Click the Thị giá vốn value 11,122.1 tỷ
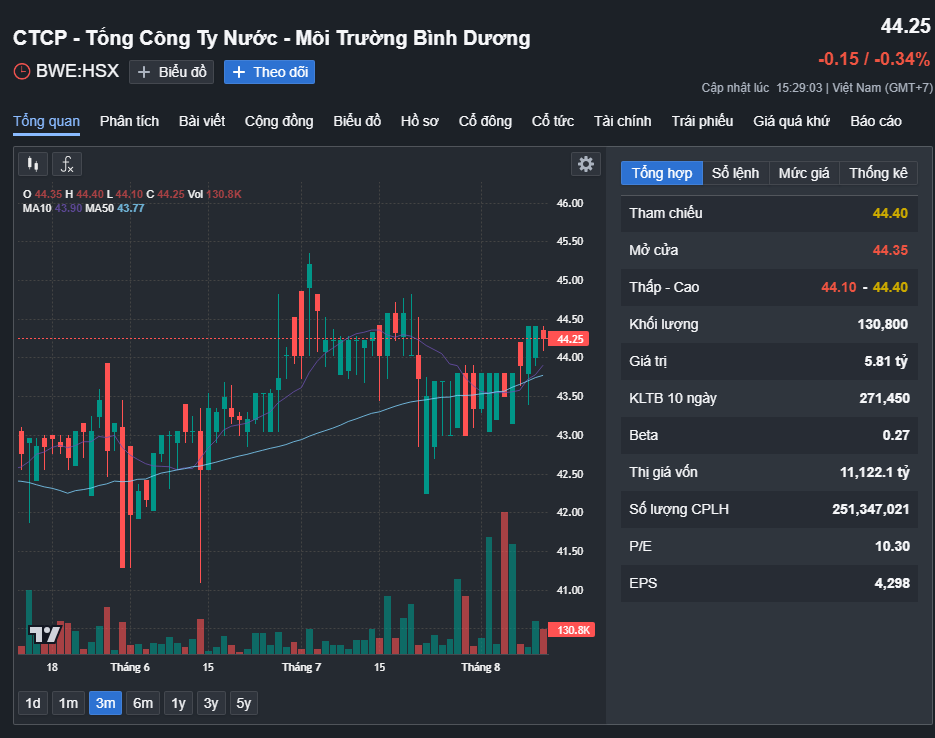The image size is (935, 738). [x=875, y=472]
